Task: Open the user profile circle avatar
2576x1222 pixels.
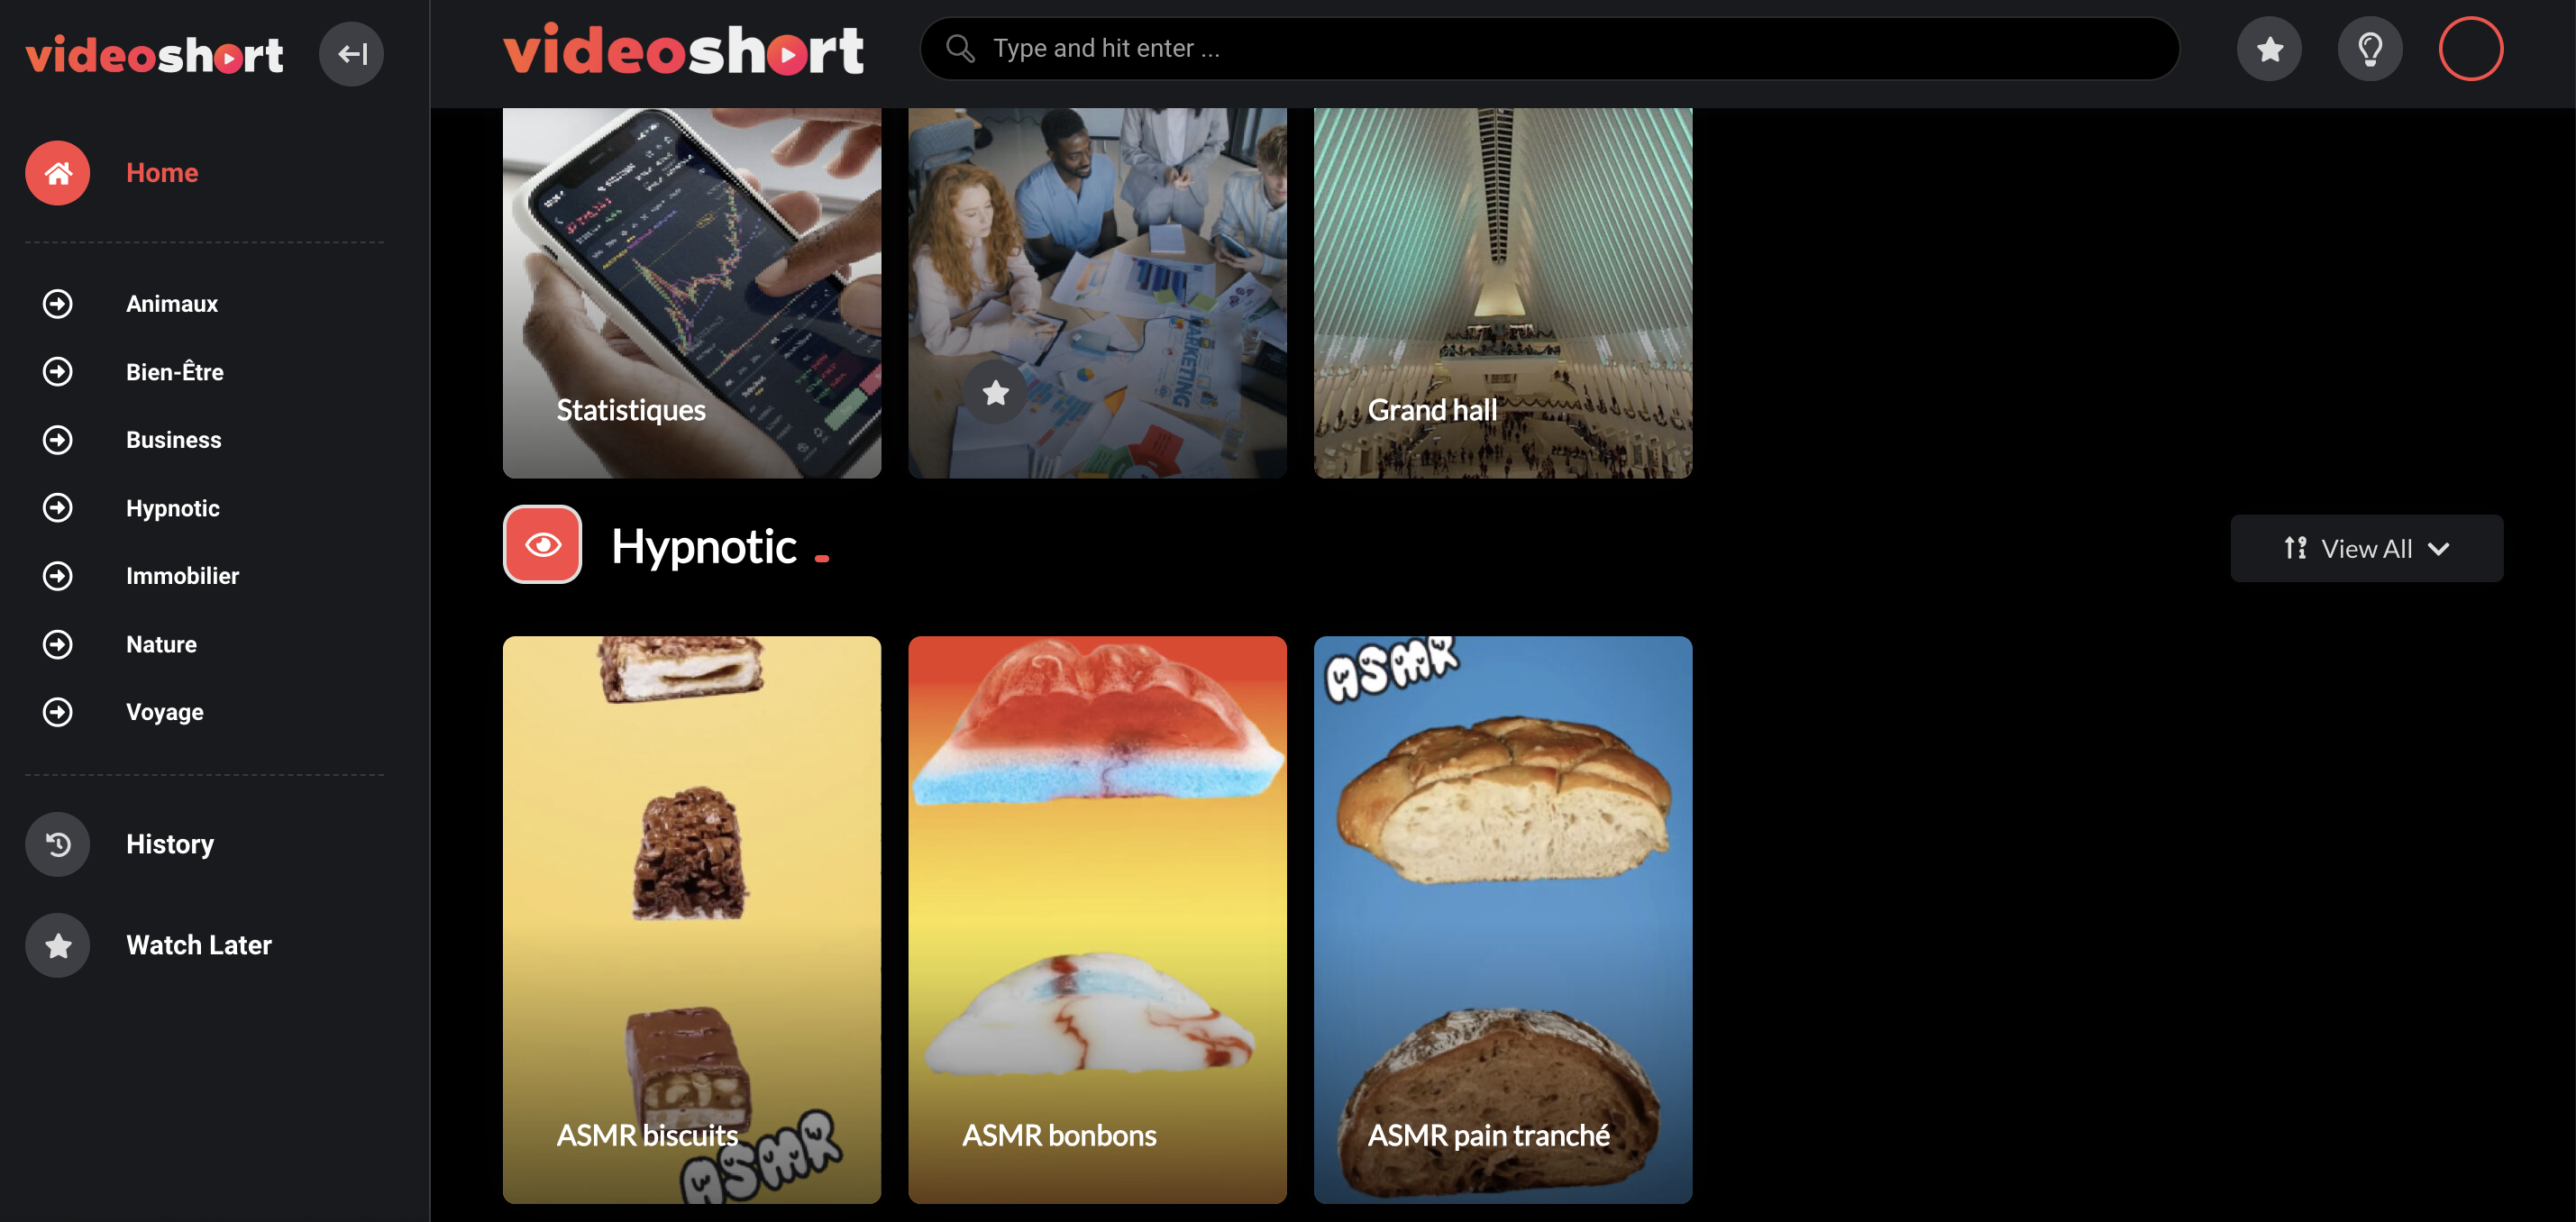Action: (x=2471, y=49)
